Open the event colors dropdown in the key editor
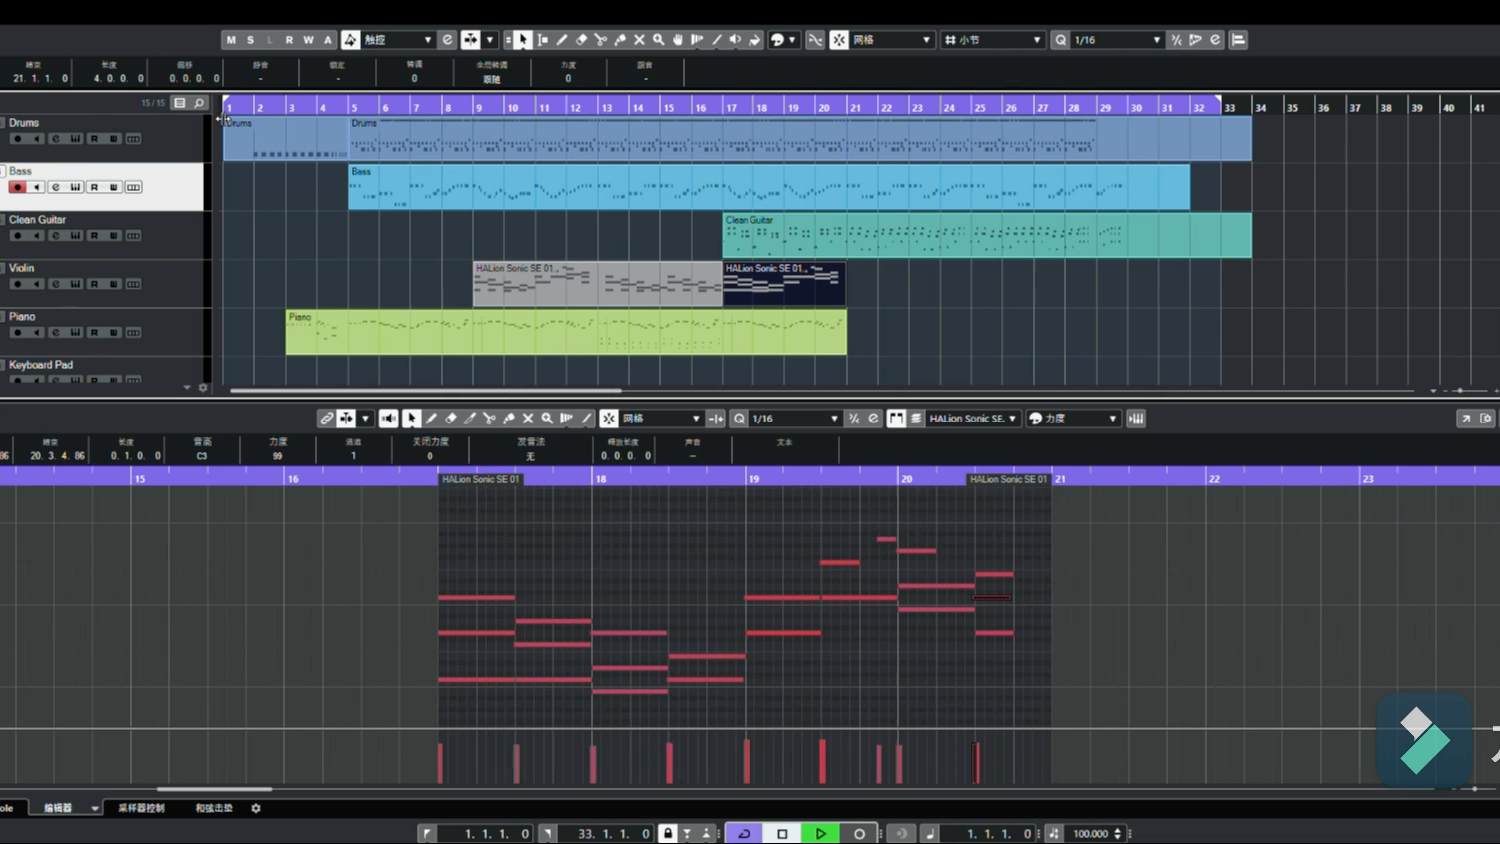The width and height of the screenshot is (1500, 844). 1073,418
